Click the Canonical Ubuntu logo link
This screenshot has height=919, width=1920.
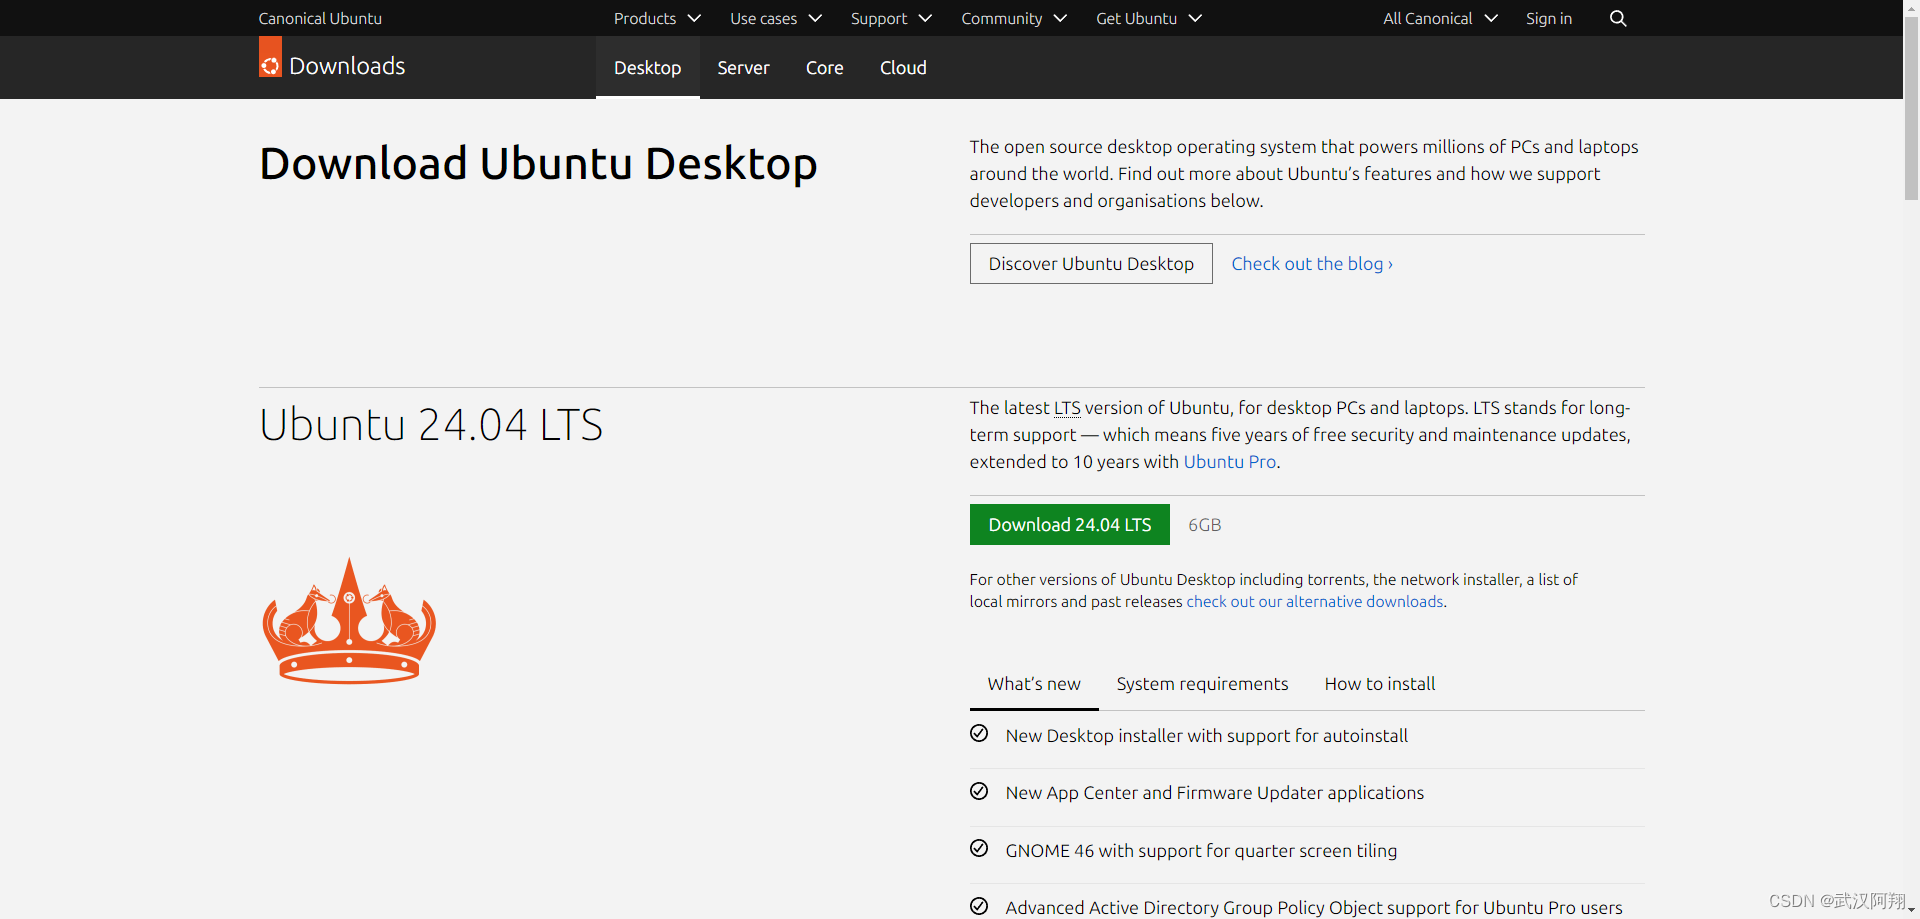320,18
